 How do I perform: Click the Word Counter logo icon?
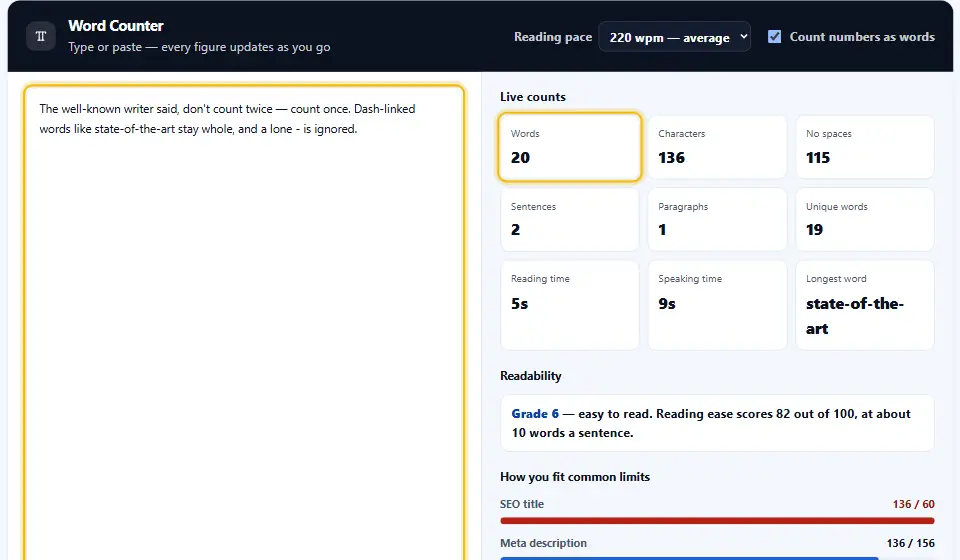point(41,36)
